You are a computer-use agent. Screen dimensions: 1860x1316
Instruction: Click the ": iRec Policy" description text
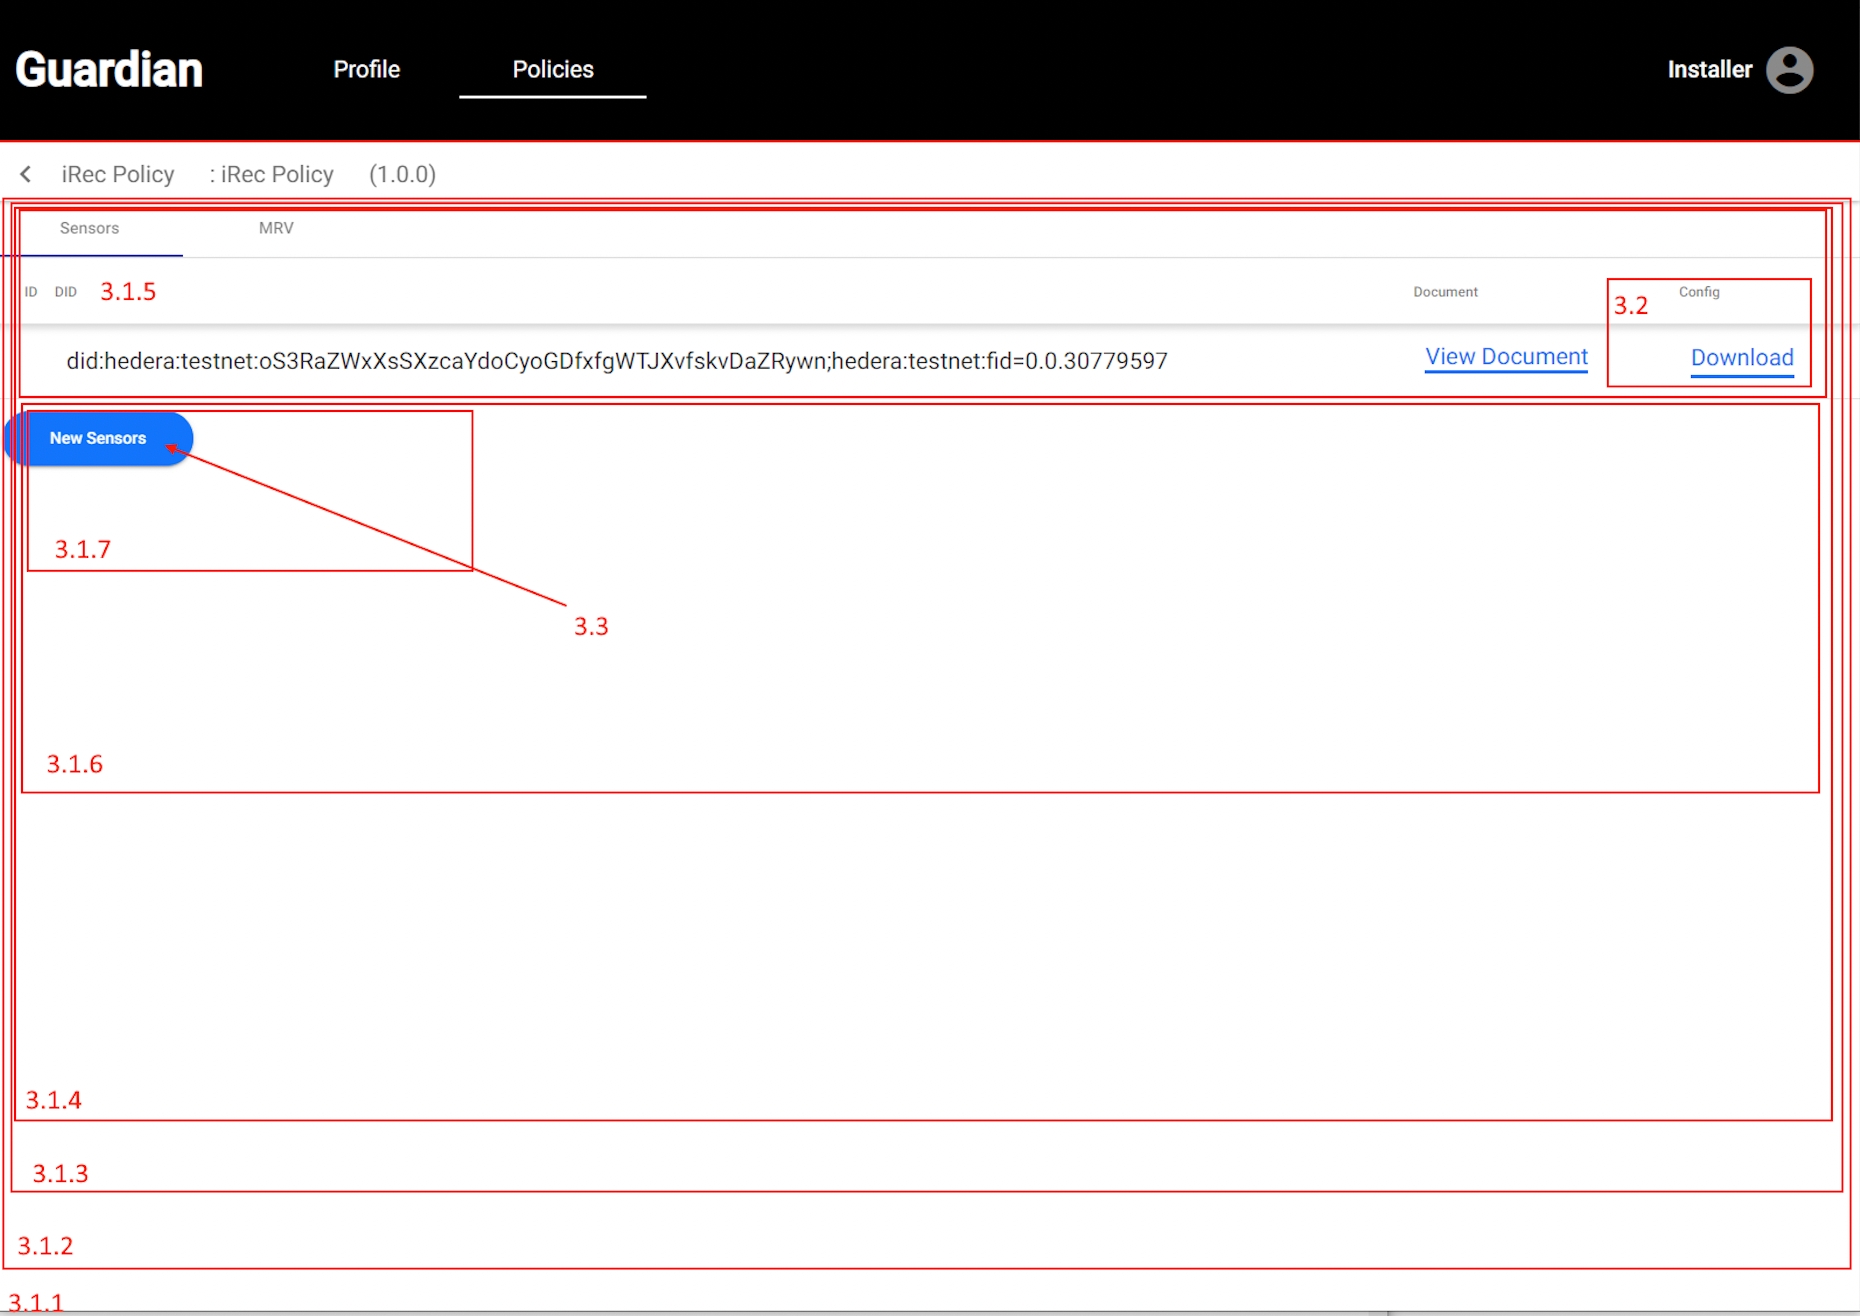click(271, 174)
